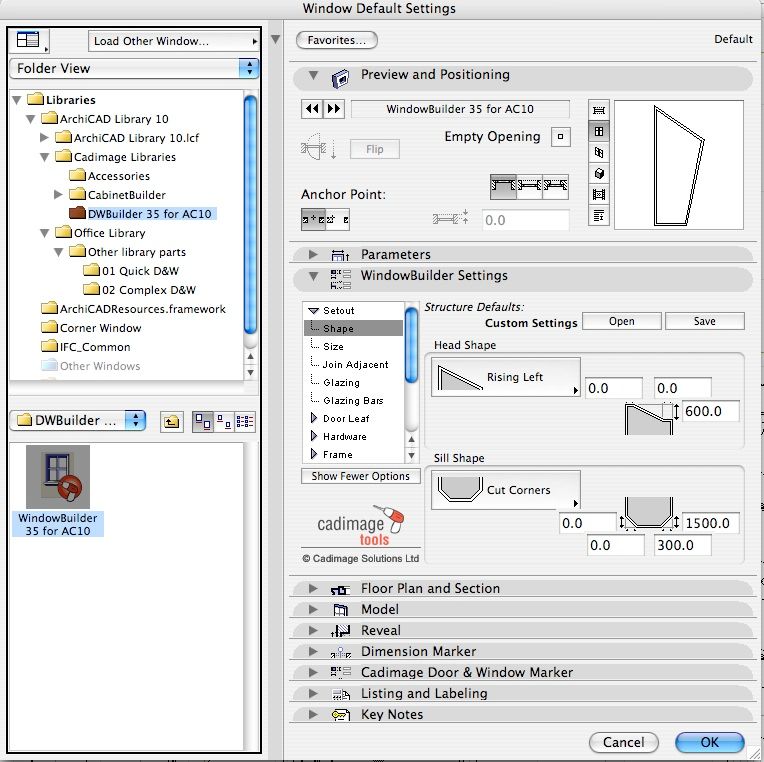
Task: Expand the Parameters panel
Action: [313, 254]
